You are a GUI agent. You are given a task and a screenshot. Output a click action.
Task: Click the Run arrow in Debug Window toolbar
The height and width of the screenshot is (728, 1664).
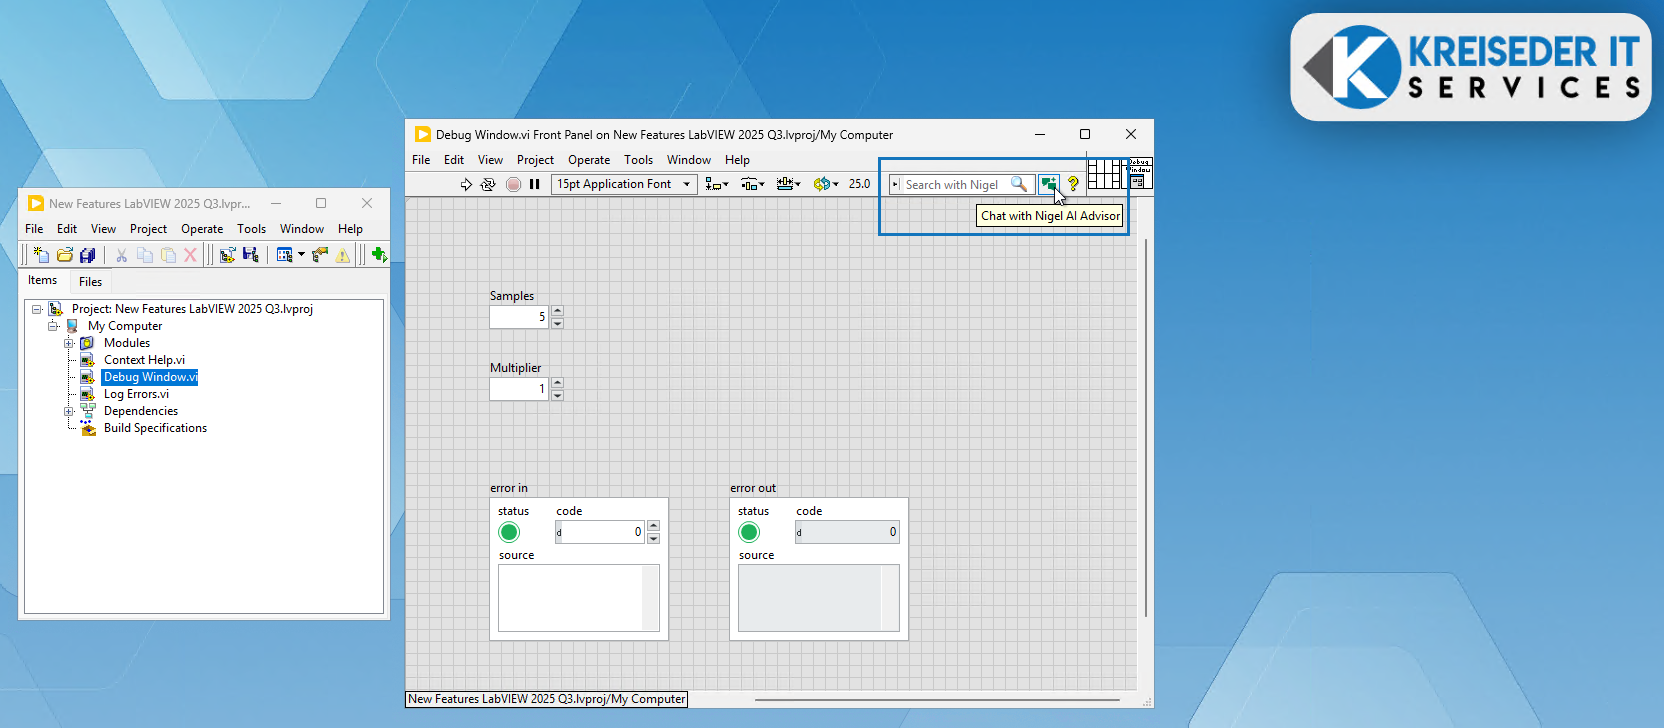[466, 184]
